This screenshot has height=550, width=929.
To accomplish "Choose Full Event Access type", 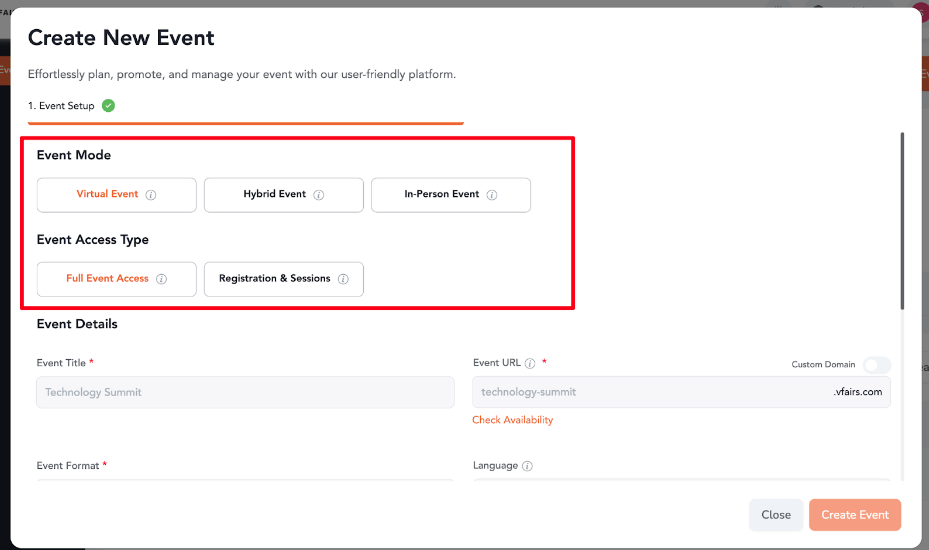I will tap(117, 279).
